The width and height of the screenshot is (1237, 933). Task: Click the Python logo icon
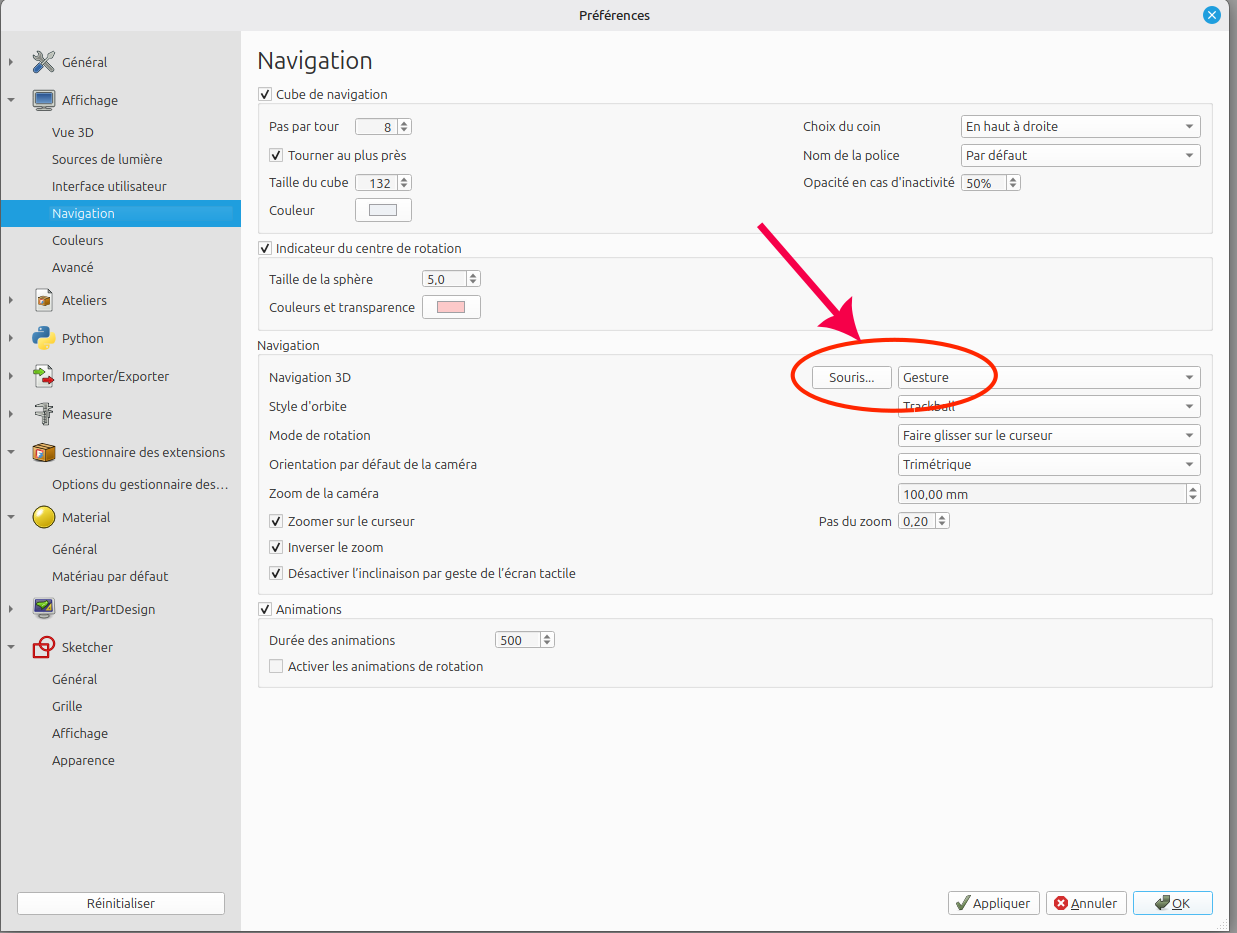[x=43, y=338]
